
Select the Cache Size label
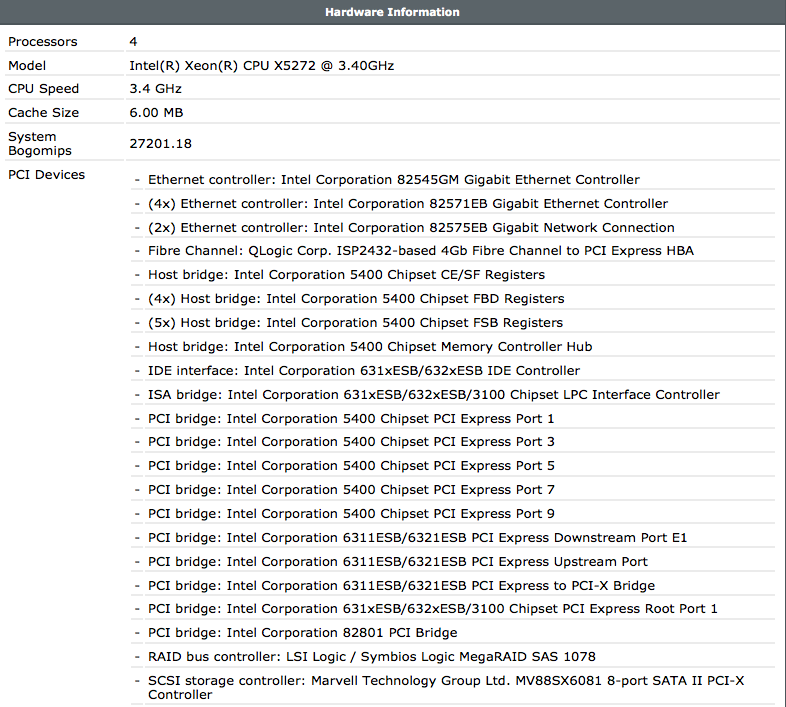pos(44,113)
